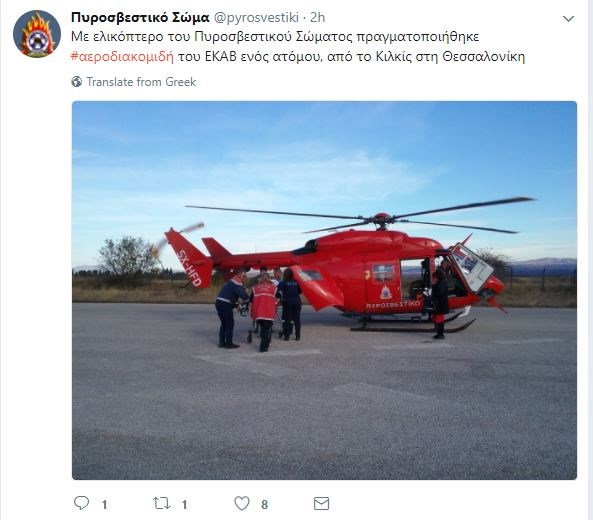The image size is (593, 520).
Task: Like the tweet with the heart icon
Action: (x=242, y=503)
